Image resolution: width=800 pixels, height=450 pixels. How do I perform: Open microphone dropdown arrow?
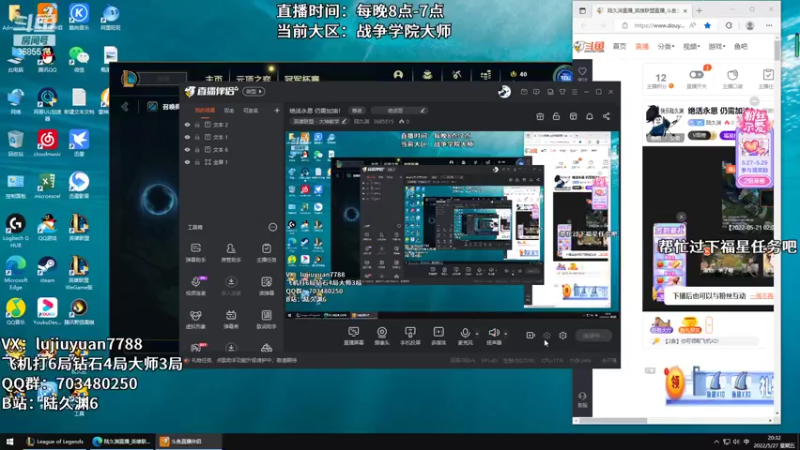[477, 334]
